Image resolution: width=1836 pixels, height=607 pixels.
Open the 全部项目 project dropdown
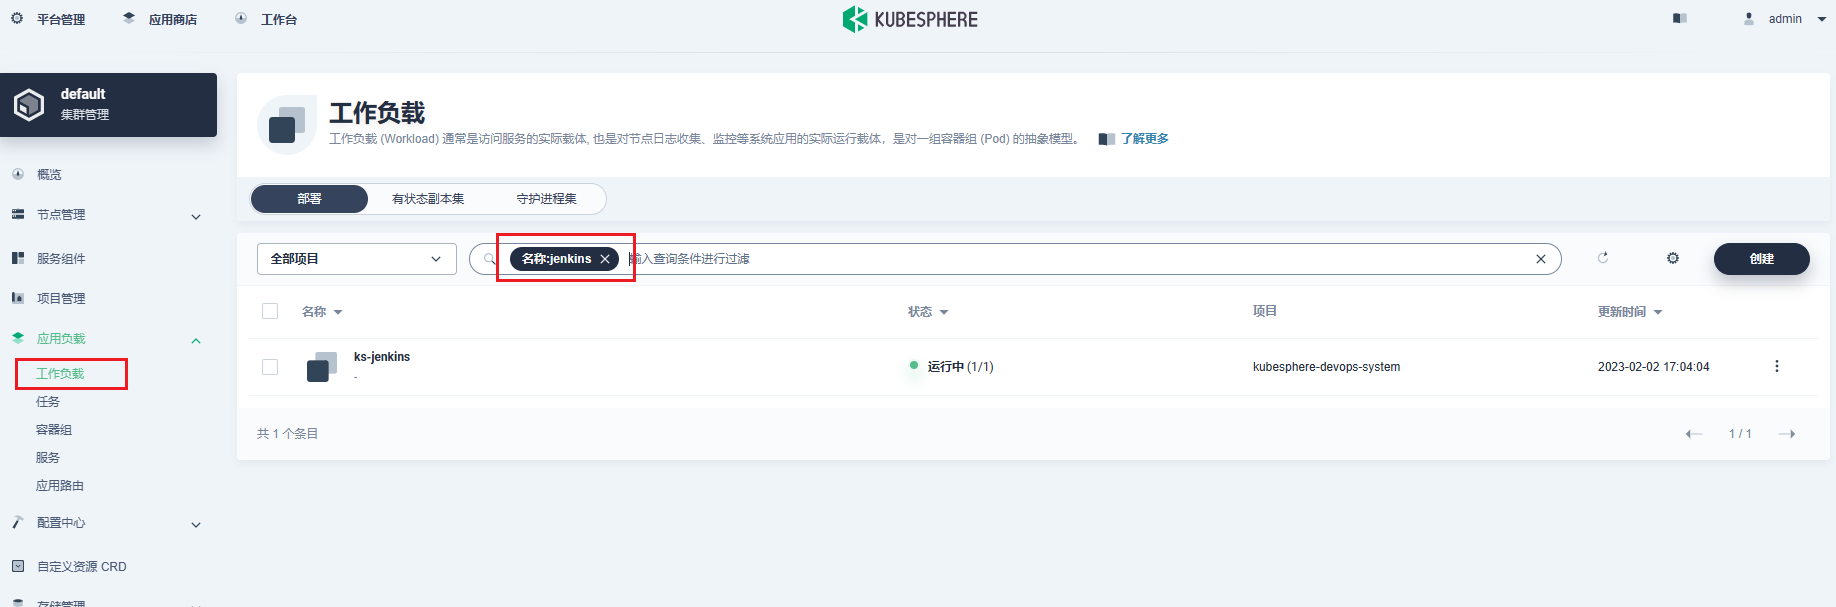(356, 259)
